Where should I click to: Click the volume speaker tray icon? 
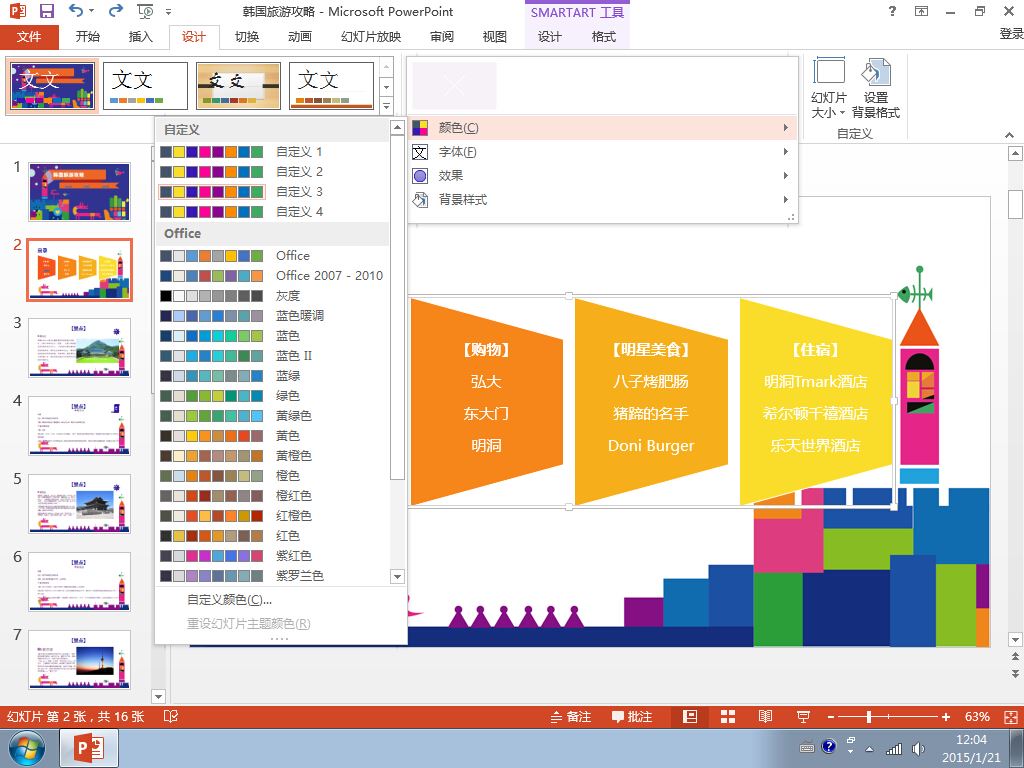pyautogui.click(x=918, y=749)
